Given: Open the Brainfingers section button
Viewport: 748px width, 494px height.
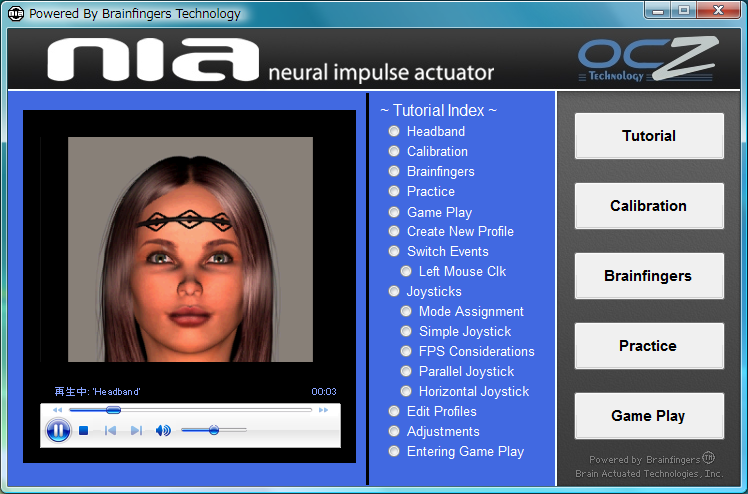Looking at the screenshot, I should click(649, 276).
